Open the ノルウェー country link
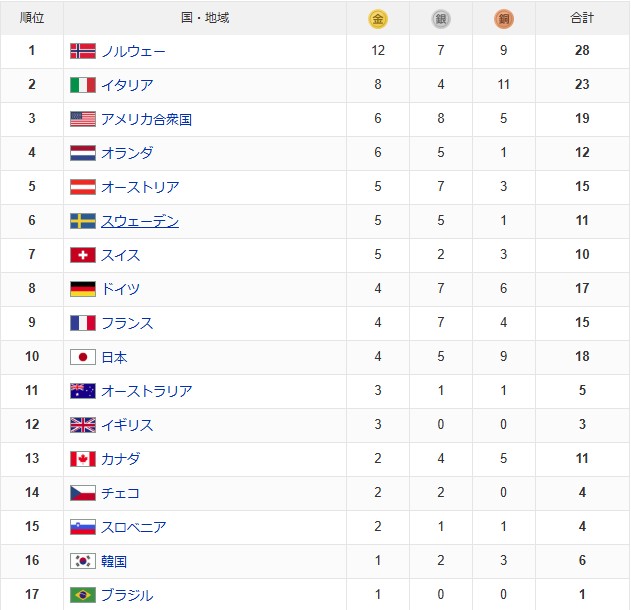 pyautogui.click(x=133, y=51)
